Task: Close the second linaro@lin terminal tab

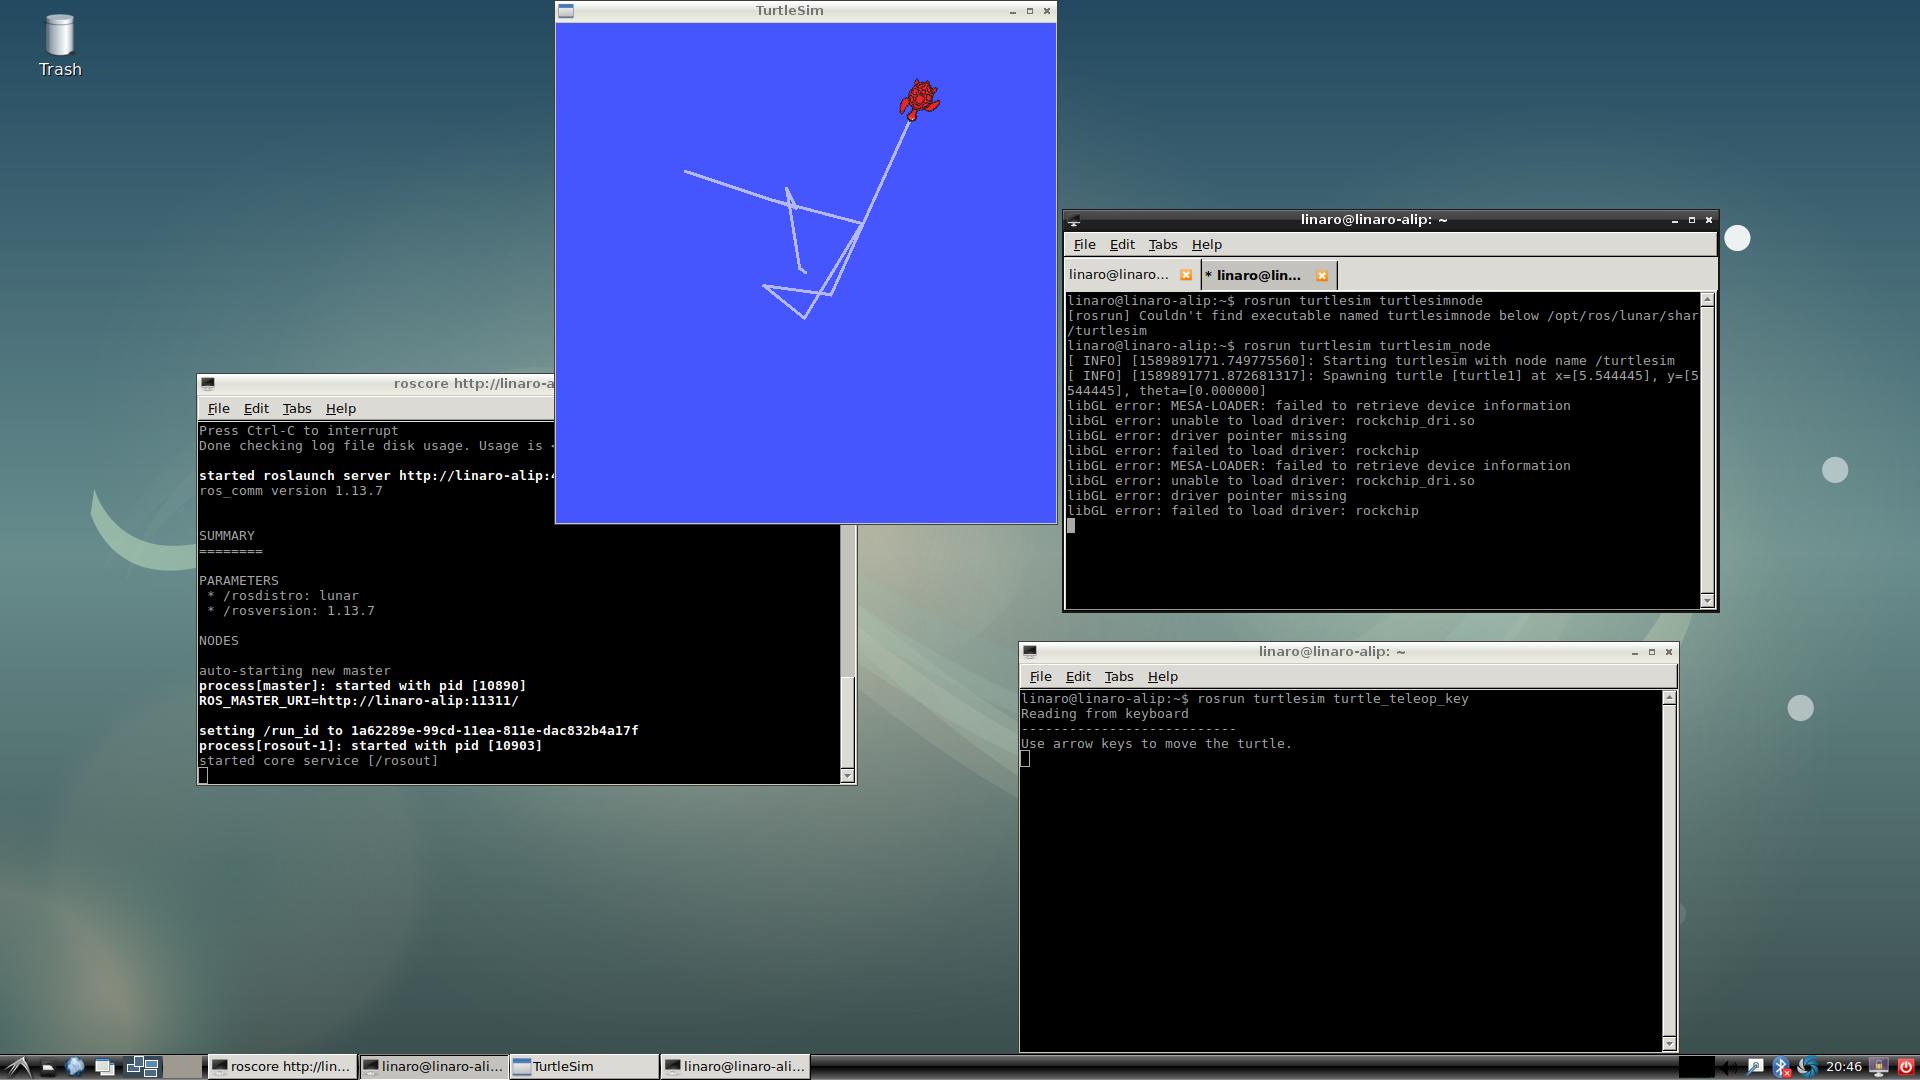Action: pos(1322,276)
